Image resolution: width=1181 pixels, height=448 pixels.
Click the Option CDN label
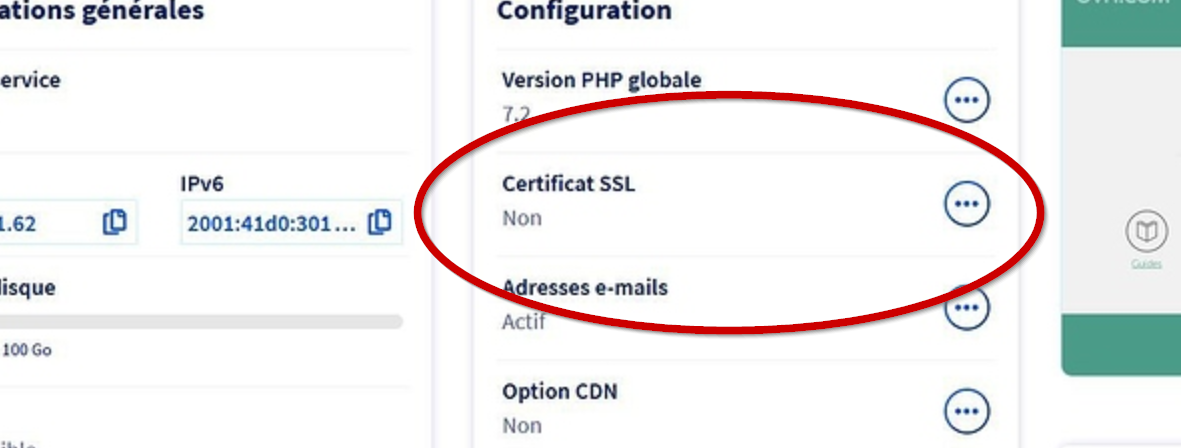(560, 392)
